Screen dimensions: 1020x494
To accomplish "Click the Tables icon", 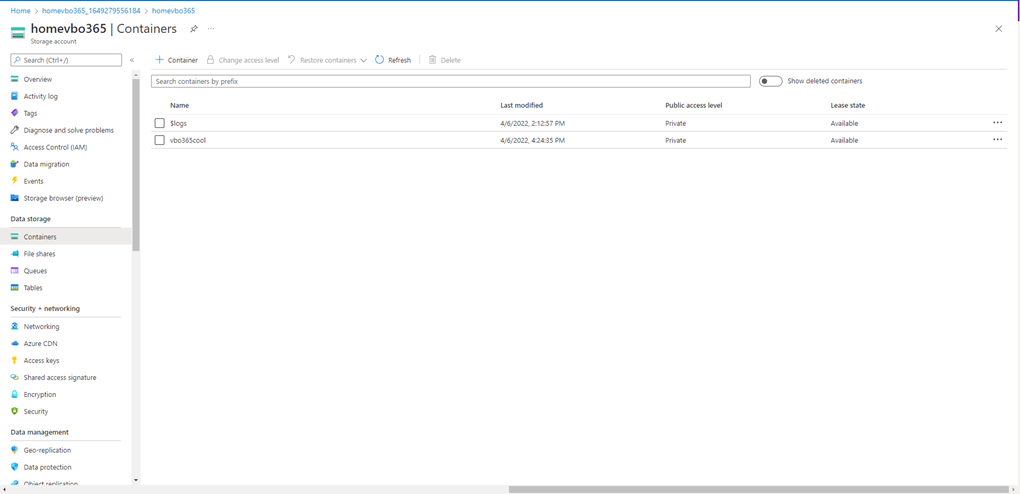I will 14,288.
